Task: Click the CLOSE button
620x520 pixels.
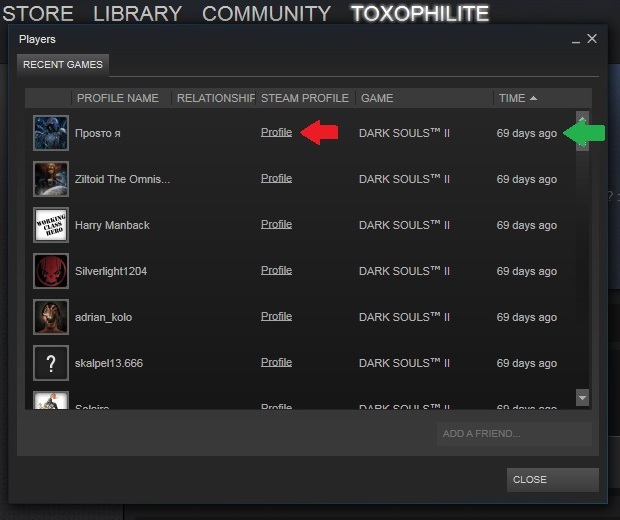Action: 553,480
